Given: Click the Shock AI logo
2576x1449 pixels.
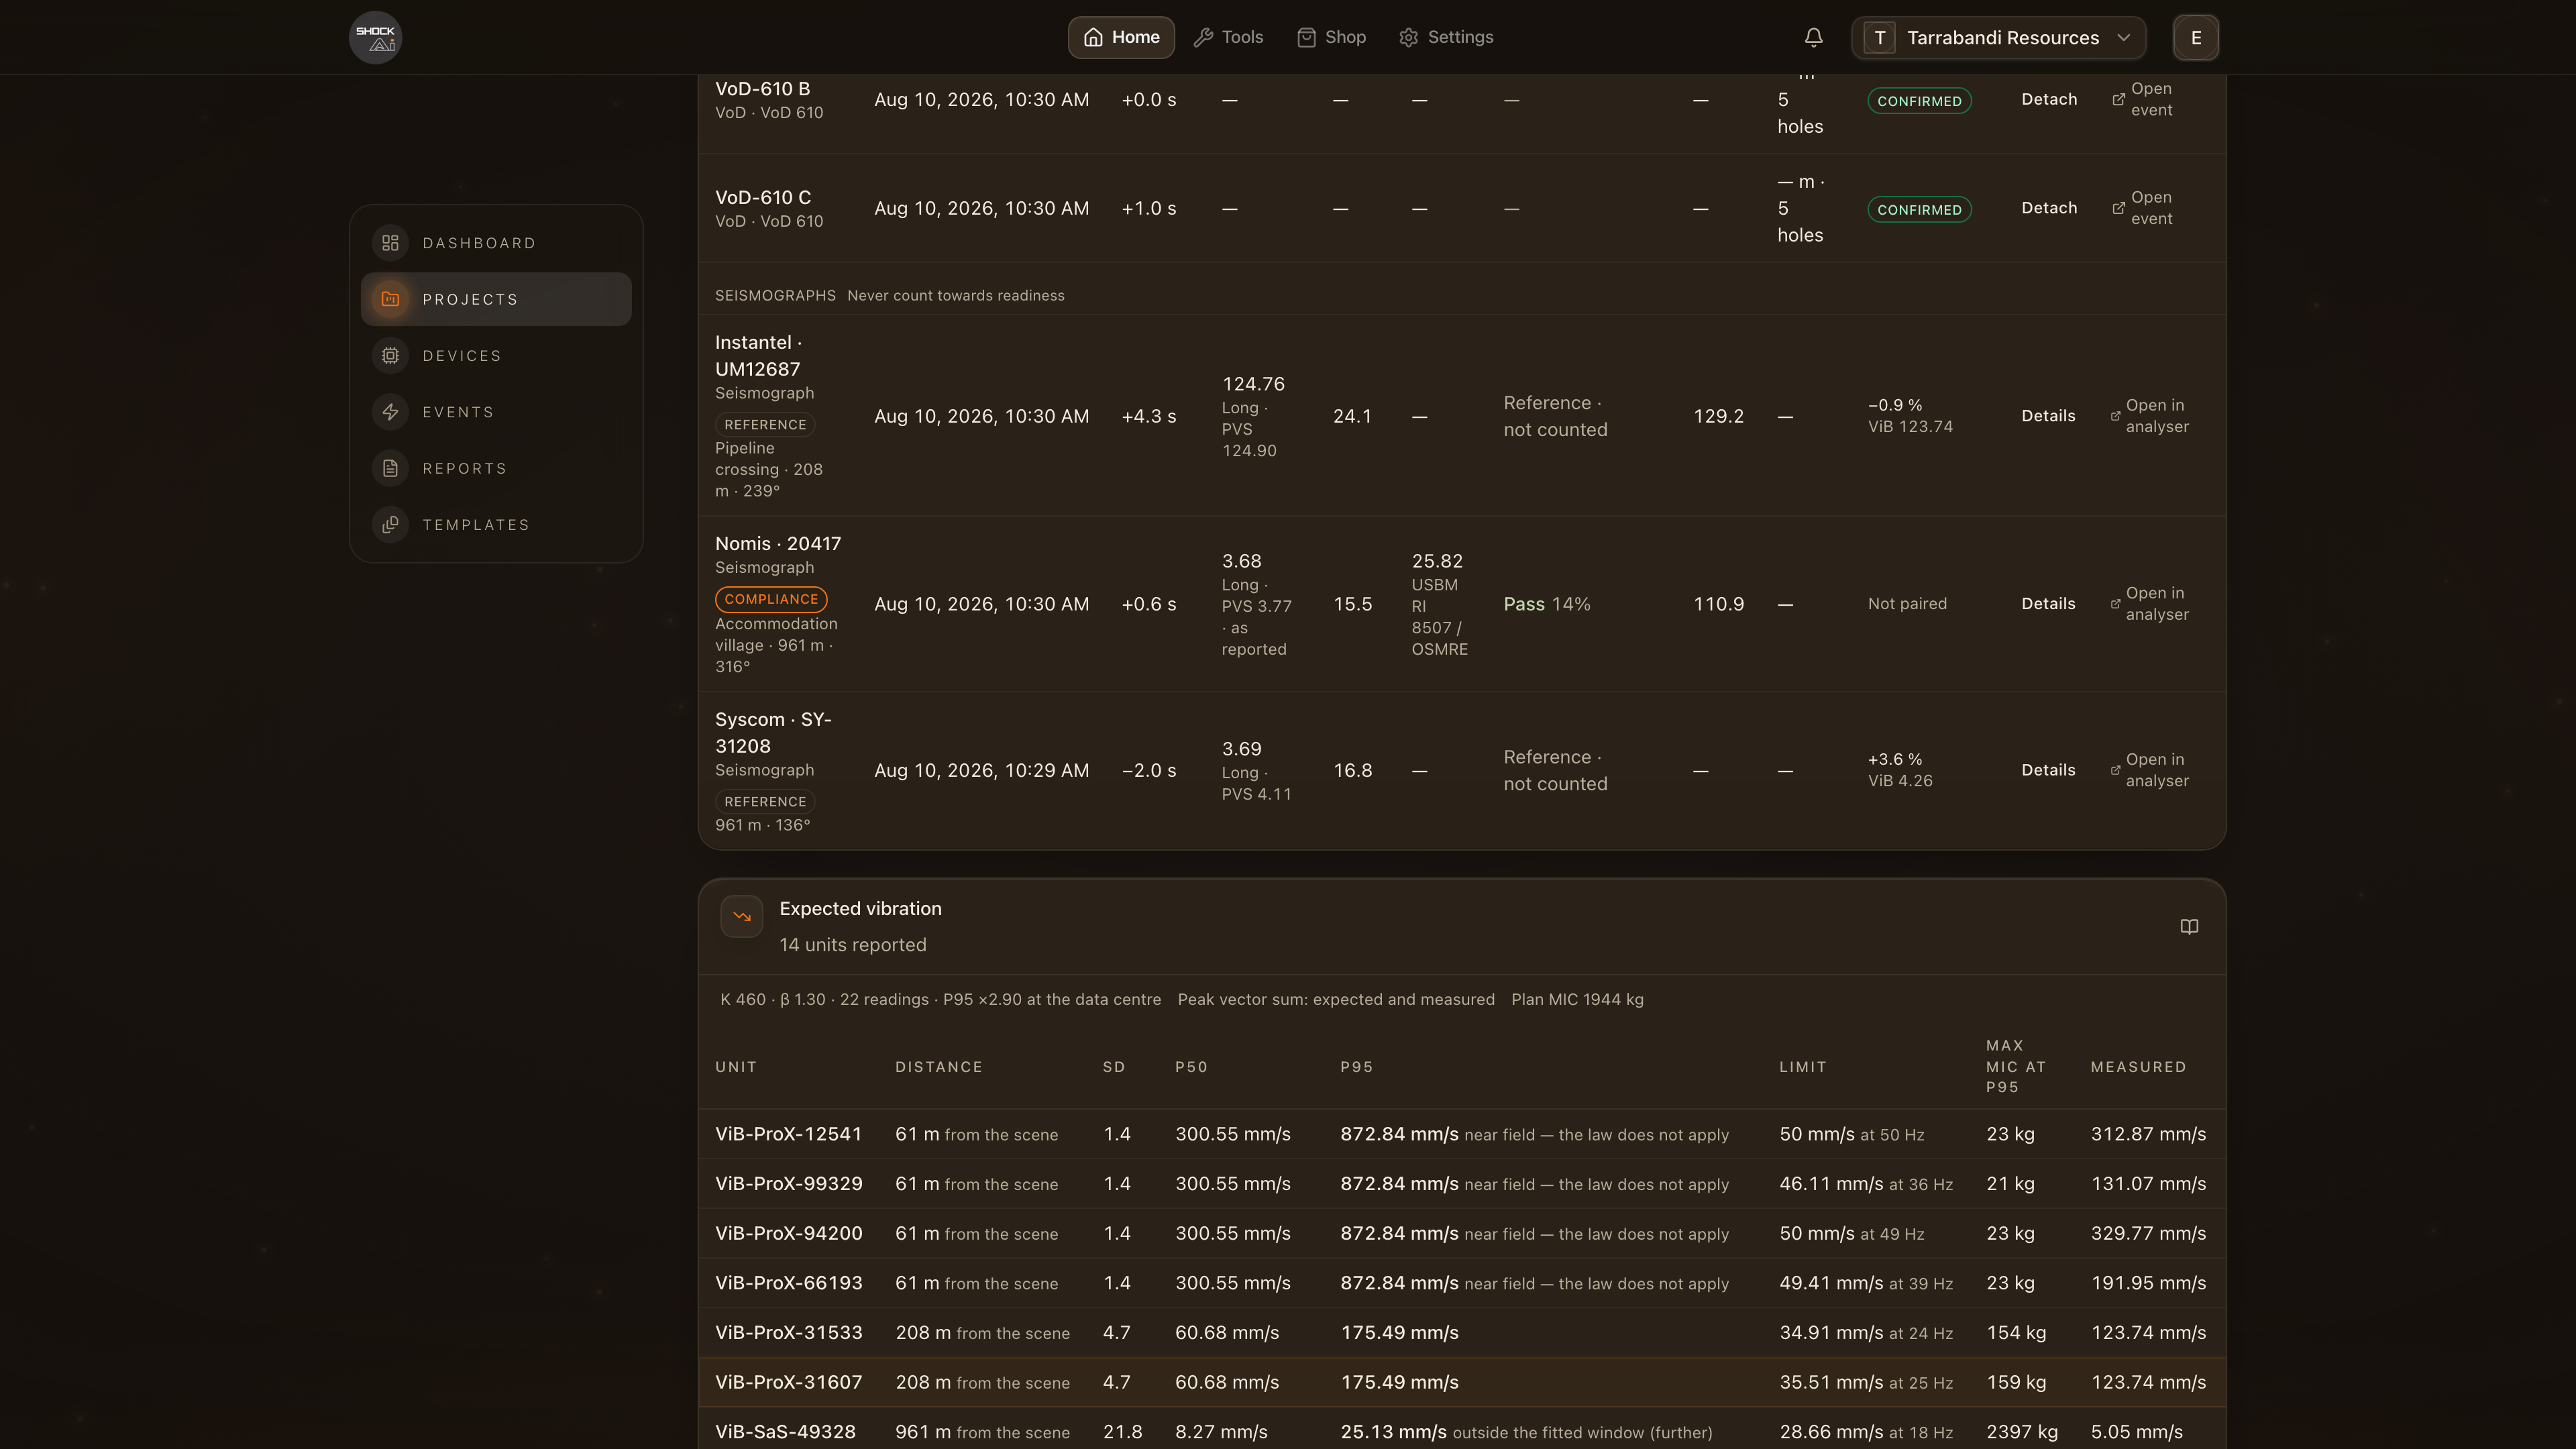Looking at the screenshot, I should [375, 37].
